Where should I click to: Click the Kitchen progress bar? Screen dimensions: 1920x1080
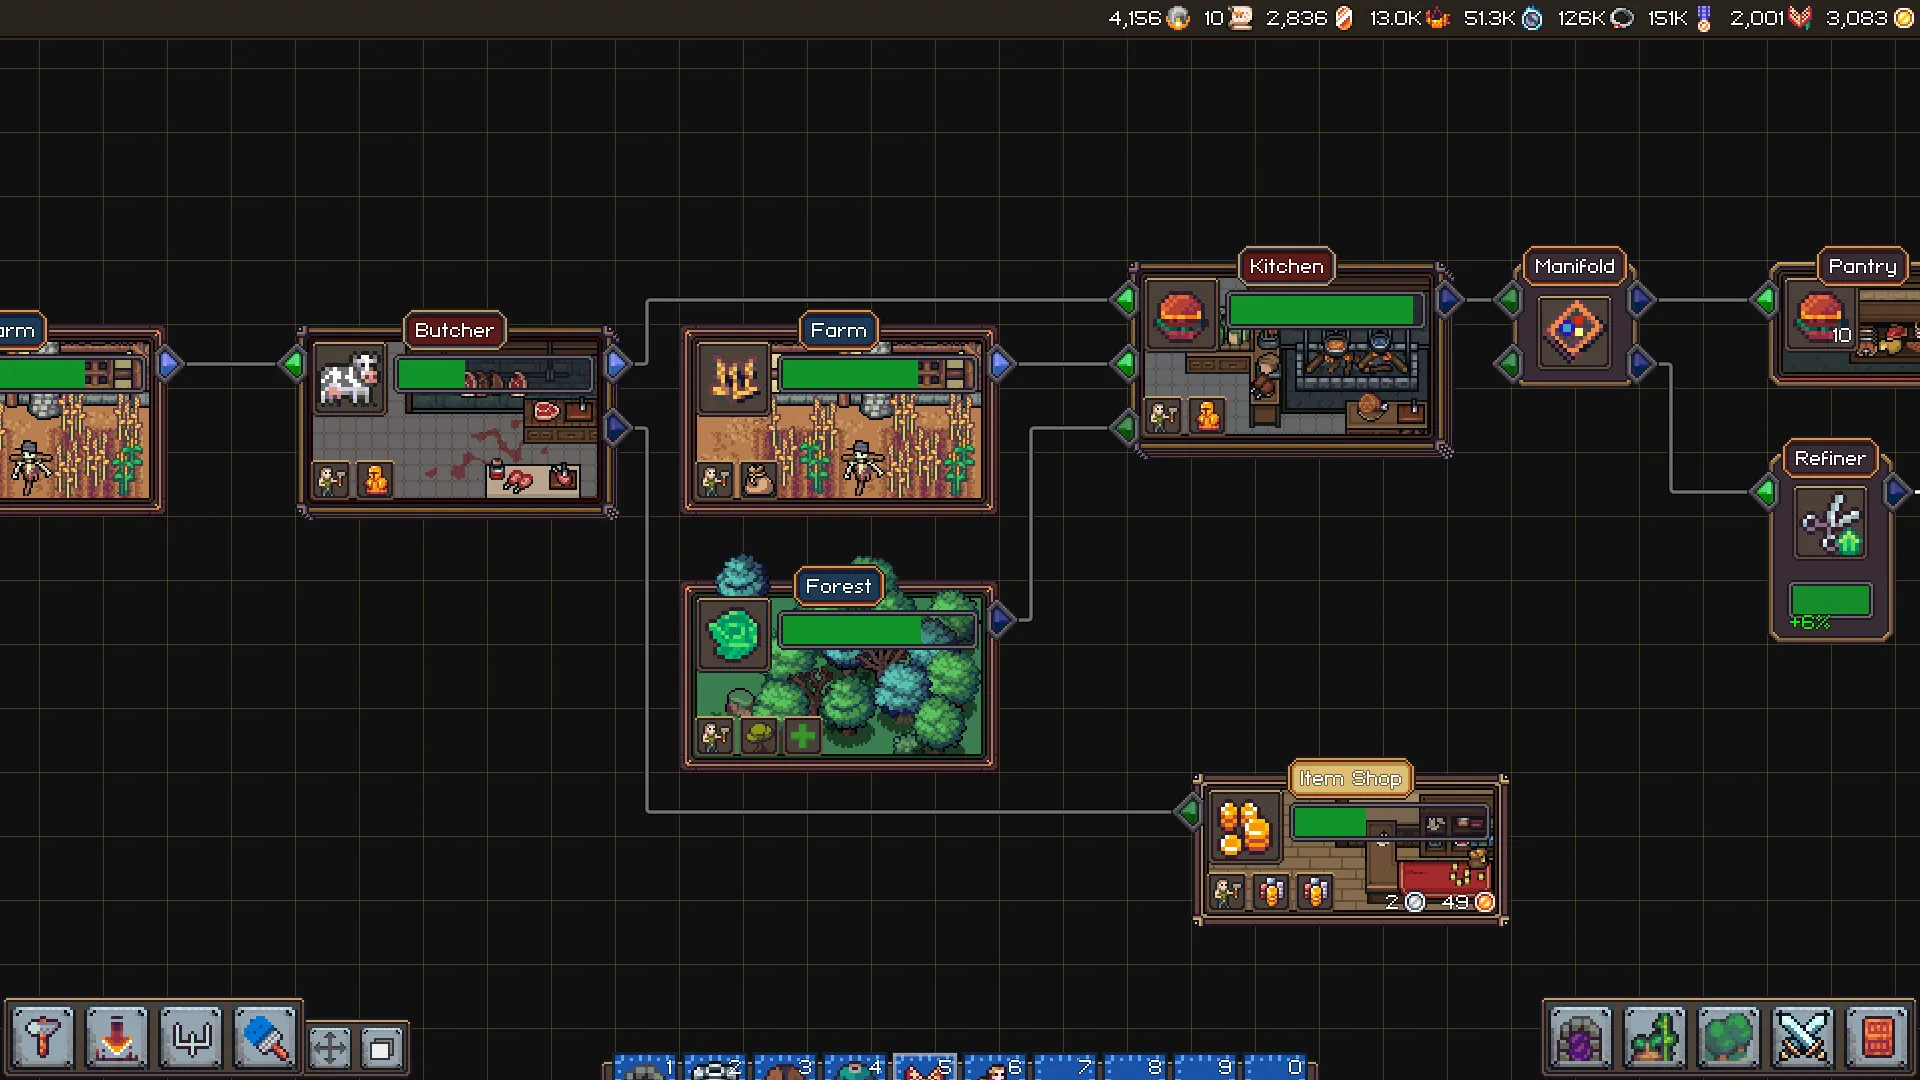tap(1325, 311)
